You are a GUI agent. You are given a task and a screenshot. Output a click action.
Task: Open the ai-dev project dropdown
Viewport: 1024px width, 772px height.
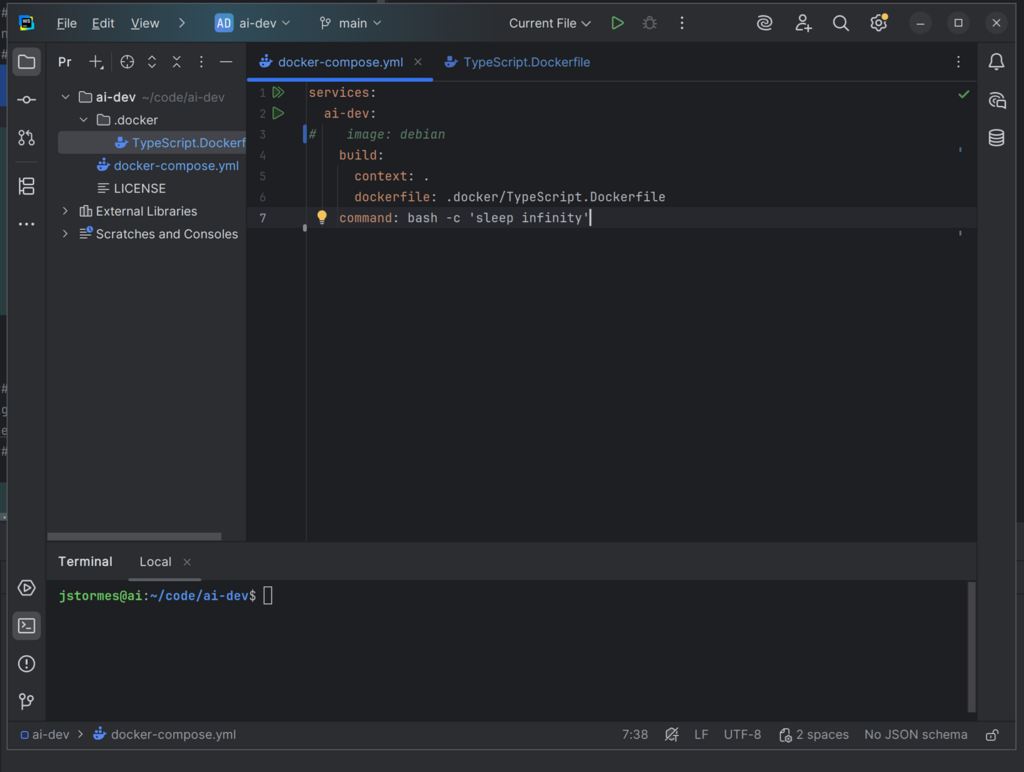253,23
